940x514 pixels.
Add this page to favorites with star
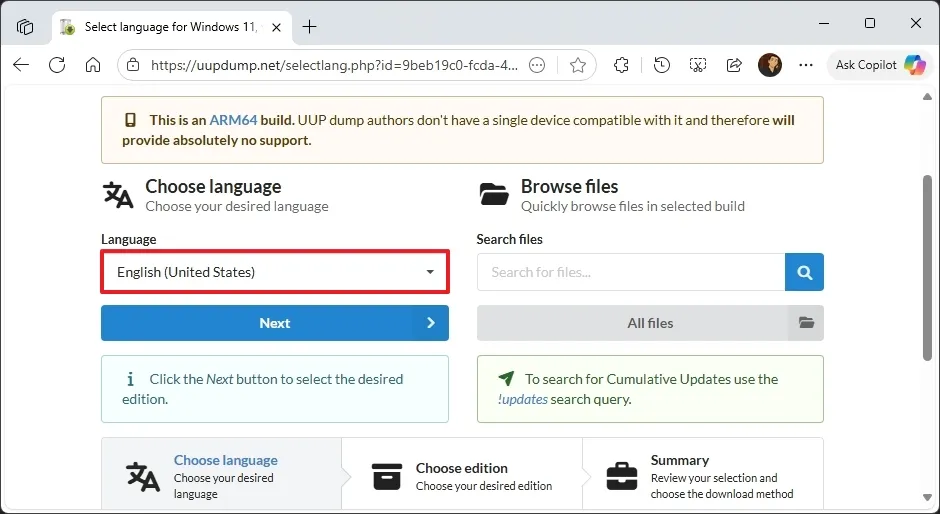(578, 65)
